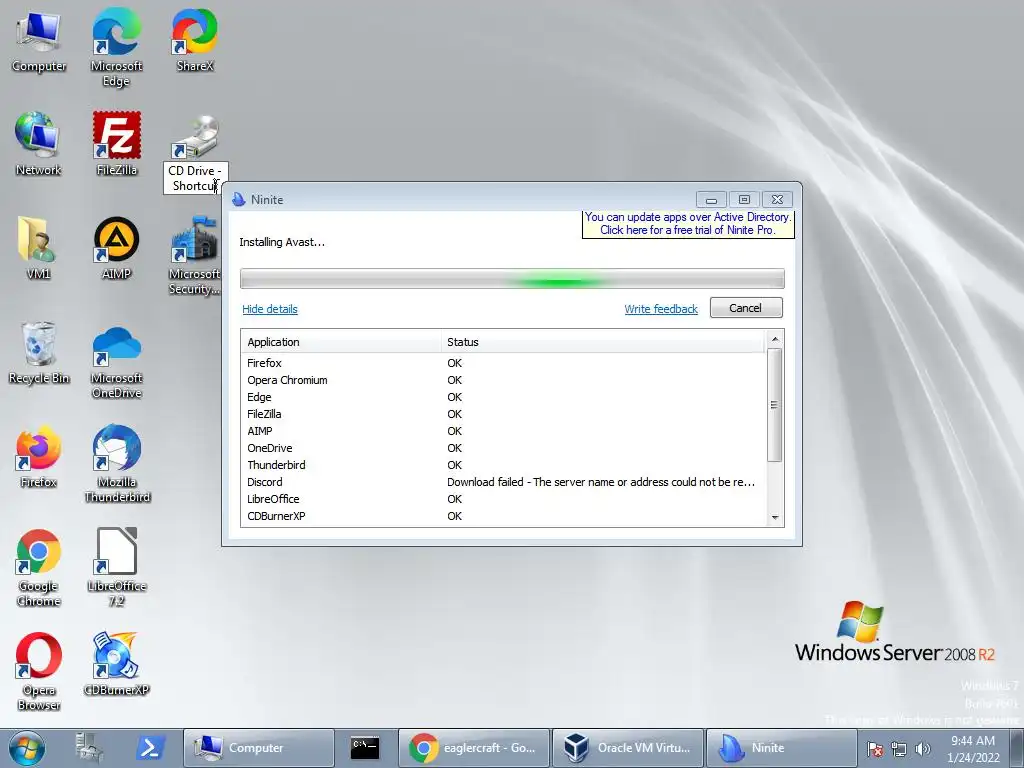Select the OneDrive row in the list
The width and height of the screenshot is (1024, 768).
coord(503,448)
